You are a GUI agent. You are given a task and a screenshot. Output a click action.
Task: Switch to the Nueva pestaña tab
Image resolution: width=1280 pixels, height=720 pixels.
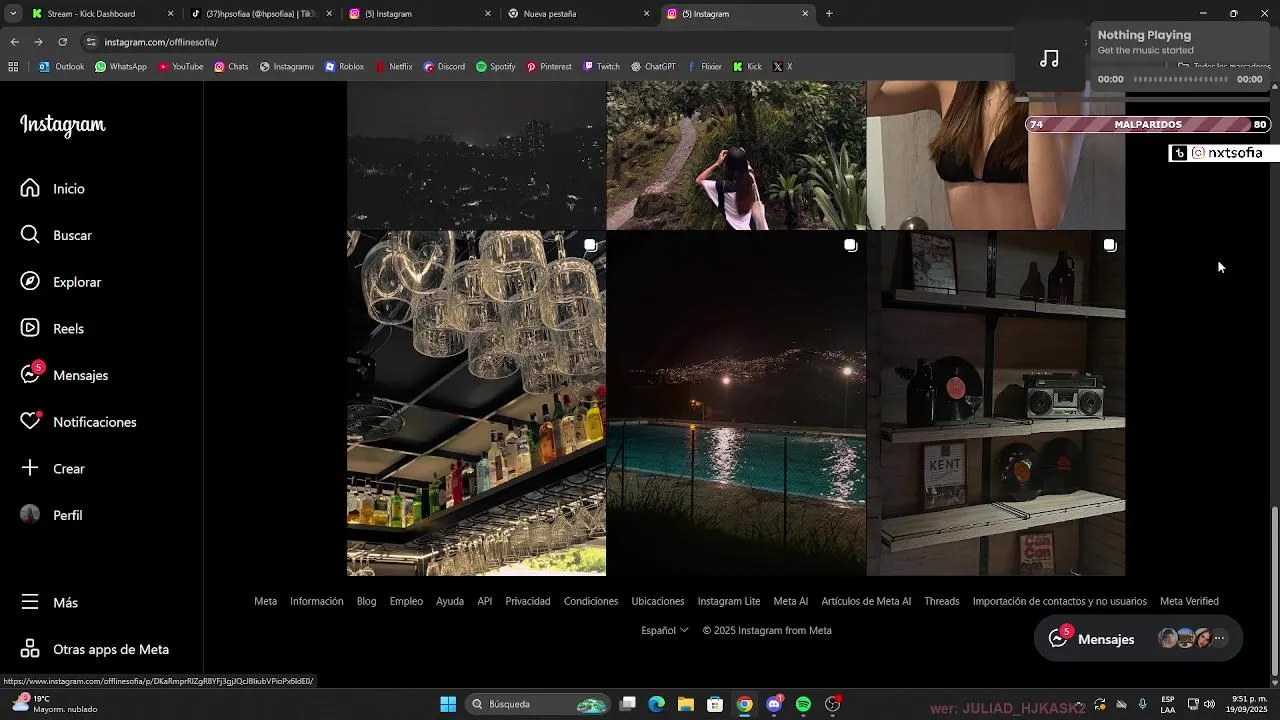(578, 14)
